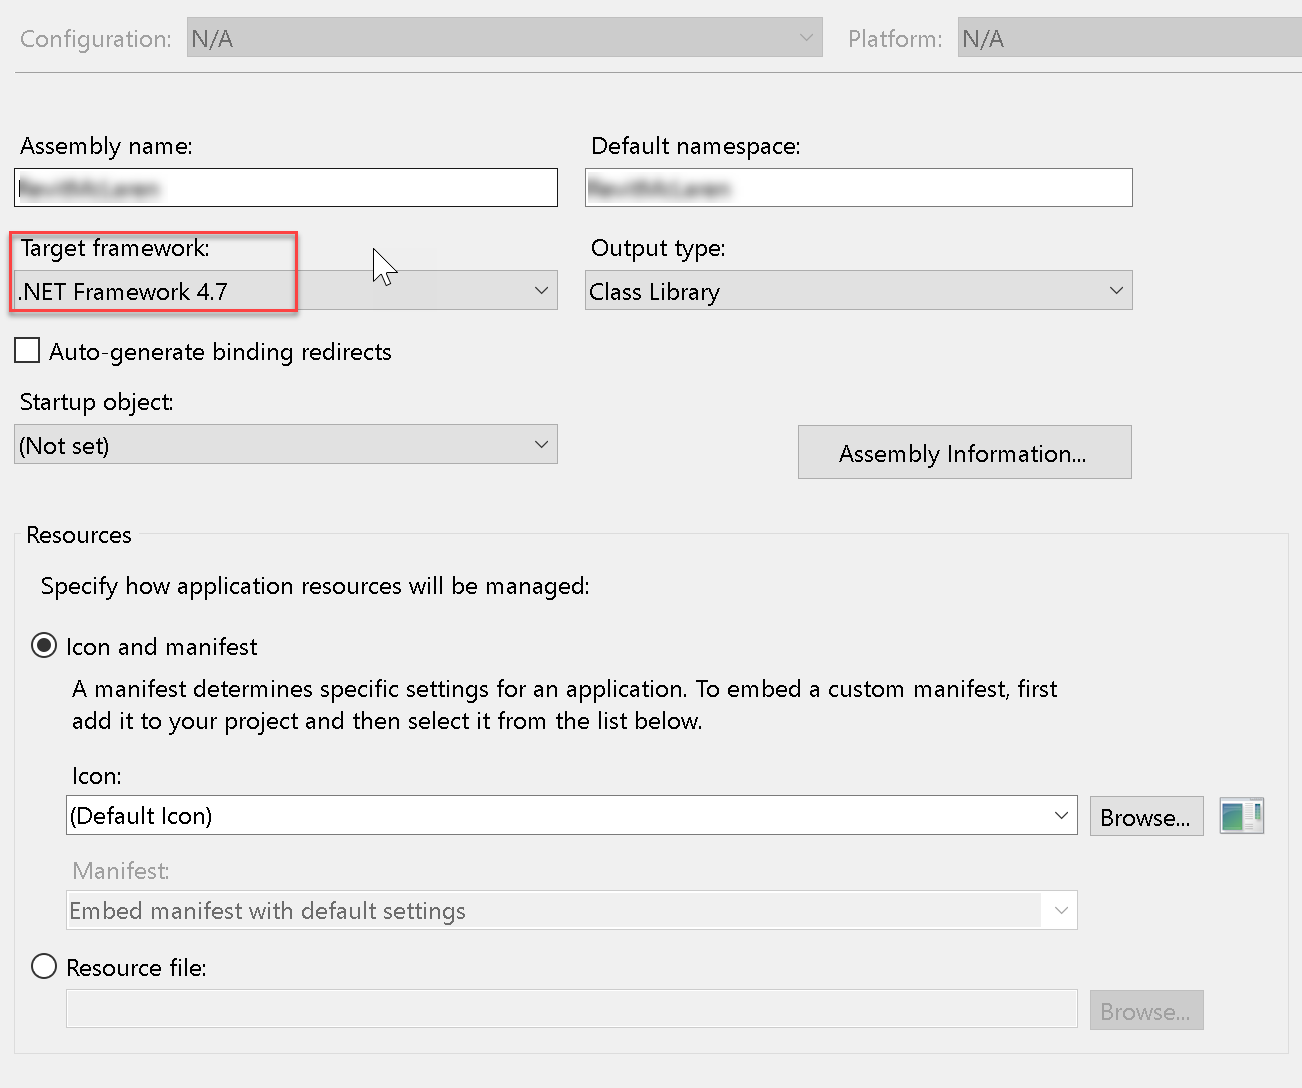1302x1088 pixels.
Task: Click into the Default namespace field
Action: 858,188
